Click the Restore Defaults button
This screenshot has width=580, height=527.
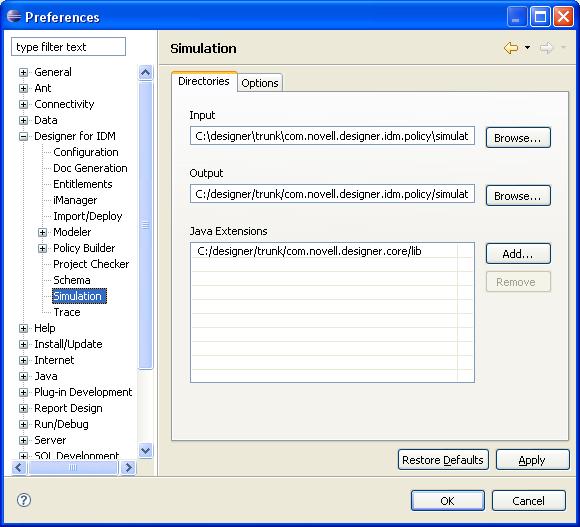443,460
